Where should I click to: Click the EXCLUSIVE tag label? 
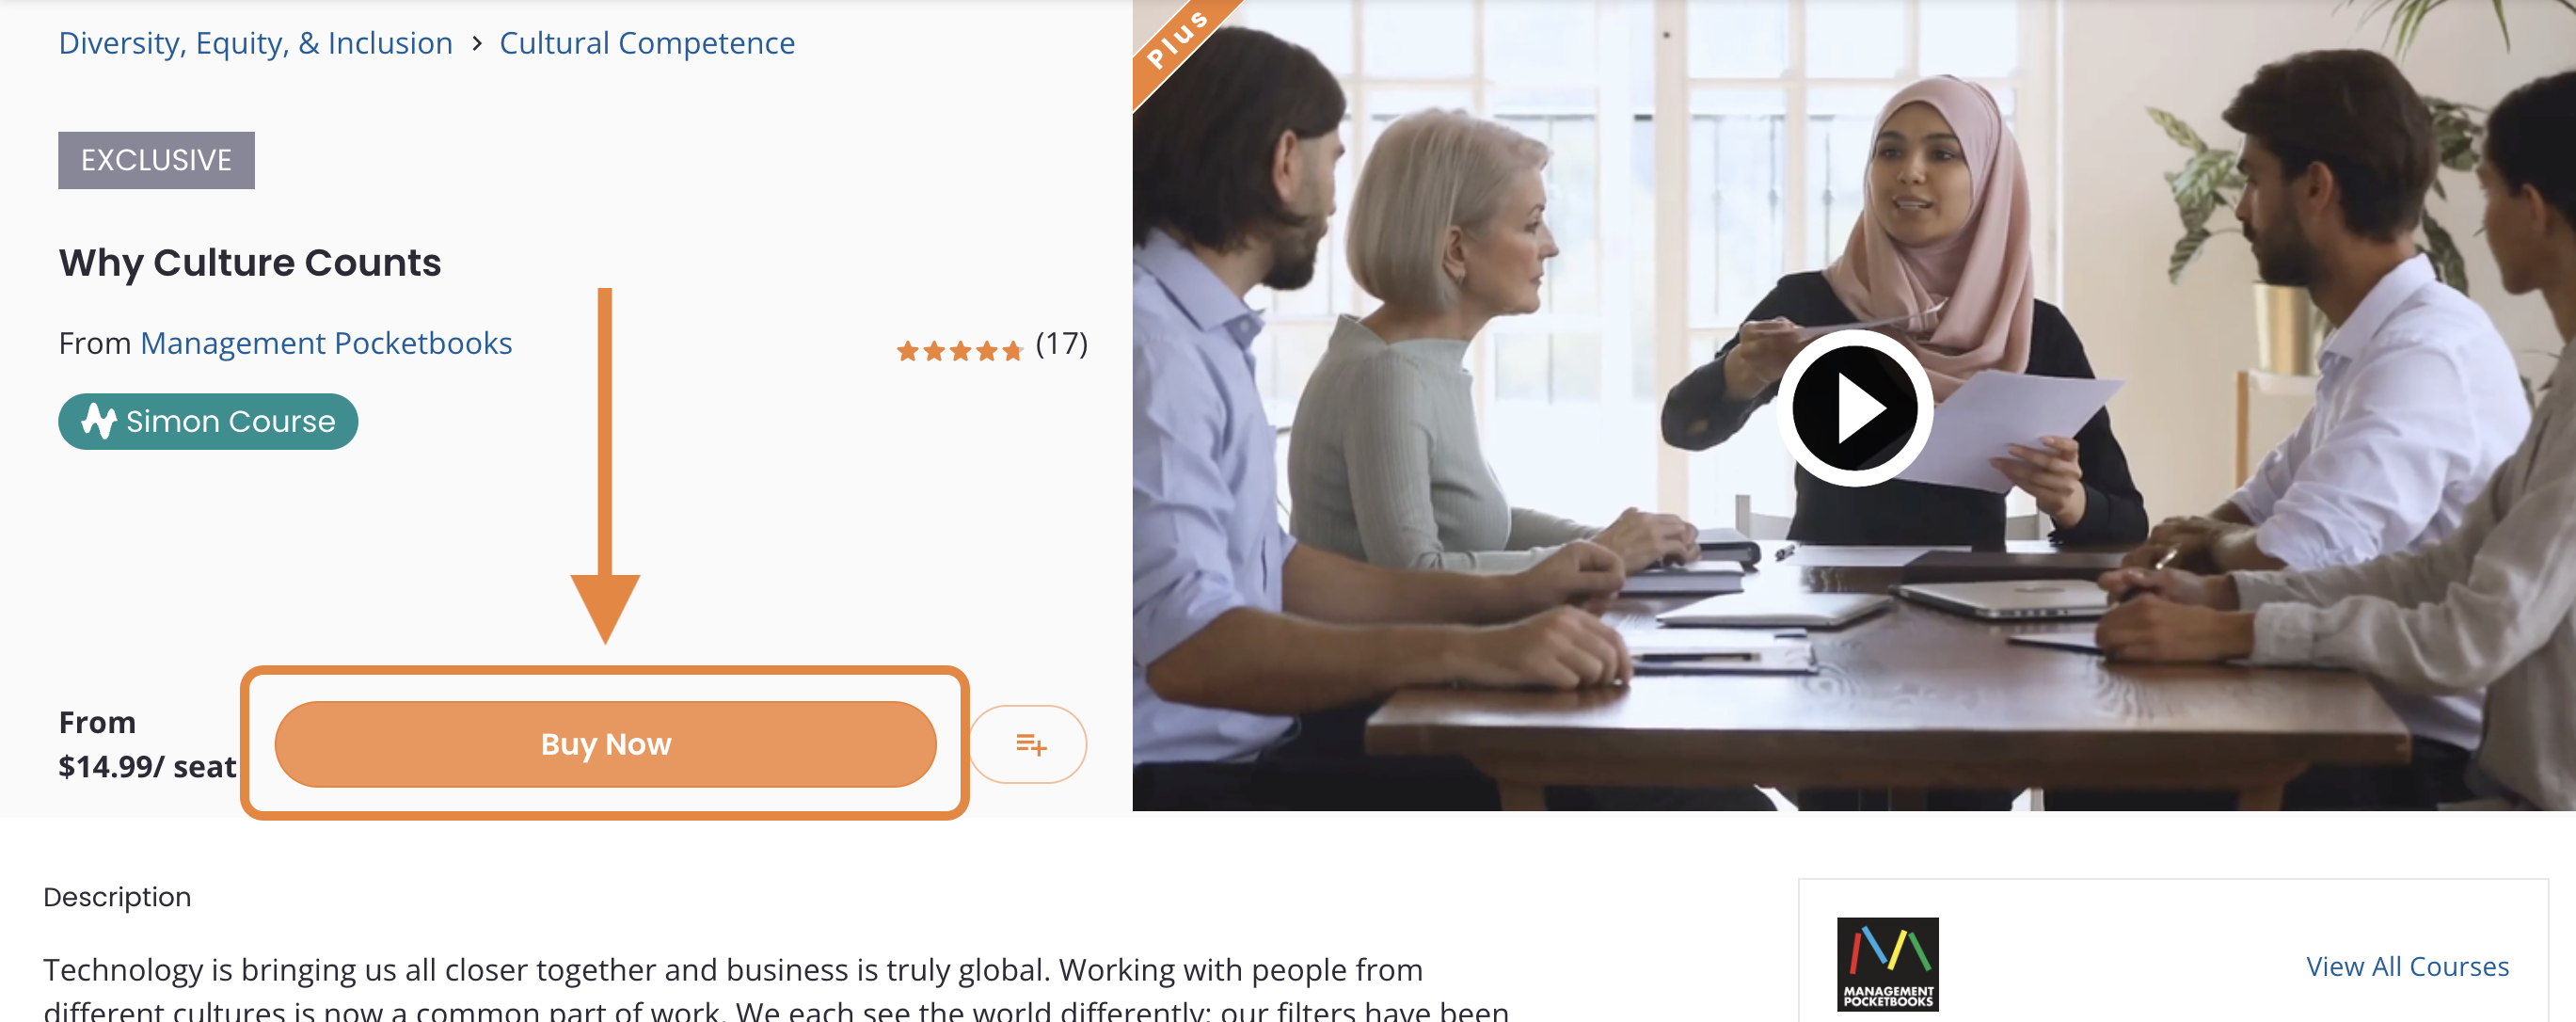(x=156, y=160)
